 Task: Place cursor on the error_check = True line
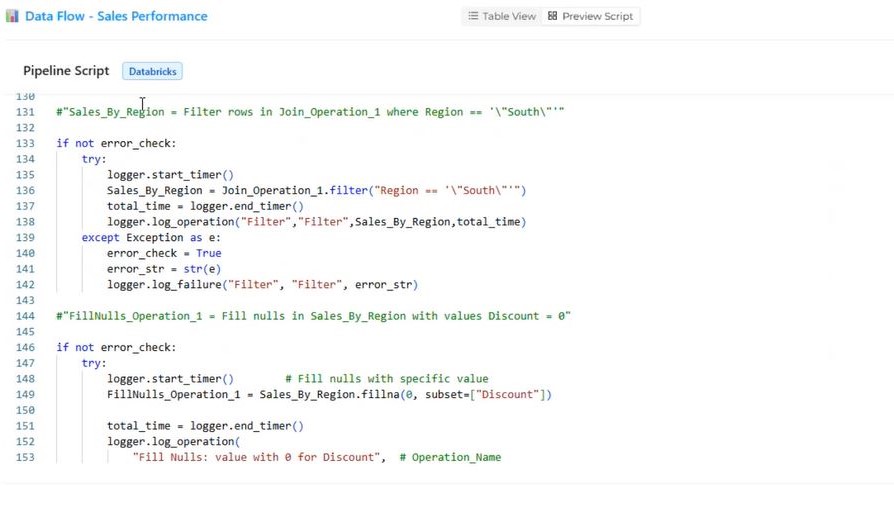164,253
